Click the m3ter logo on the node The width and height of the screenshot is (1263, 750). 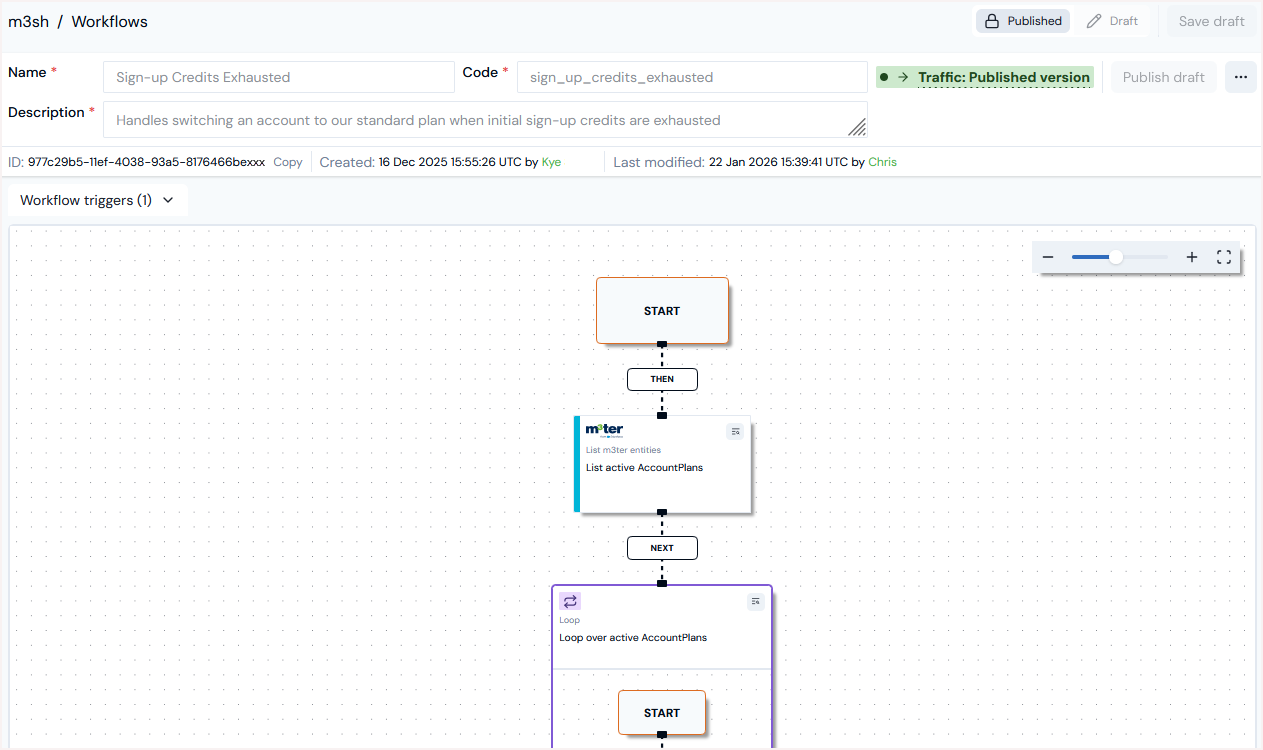(604, 430)
